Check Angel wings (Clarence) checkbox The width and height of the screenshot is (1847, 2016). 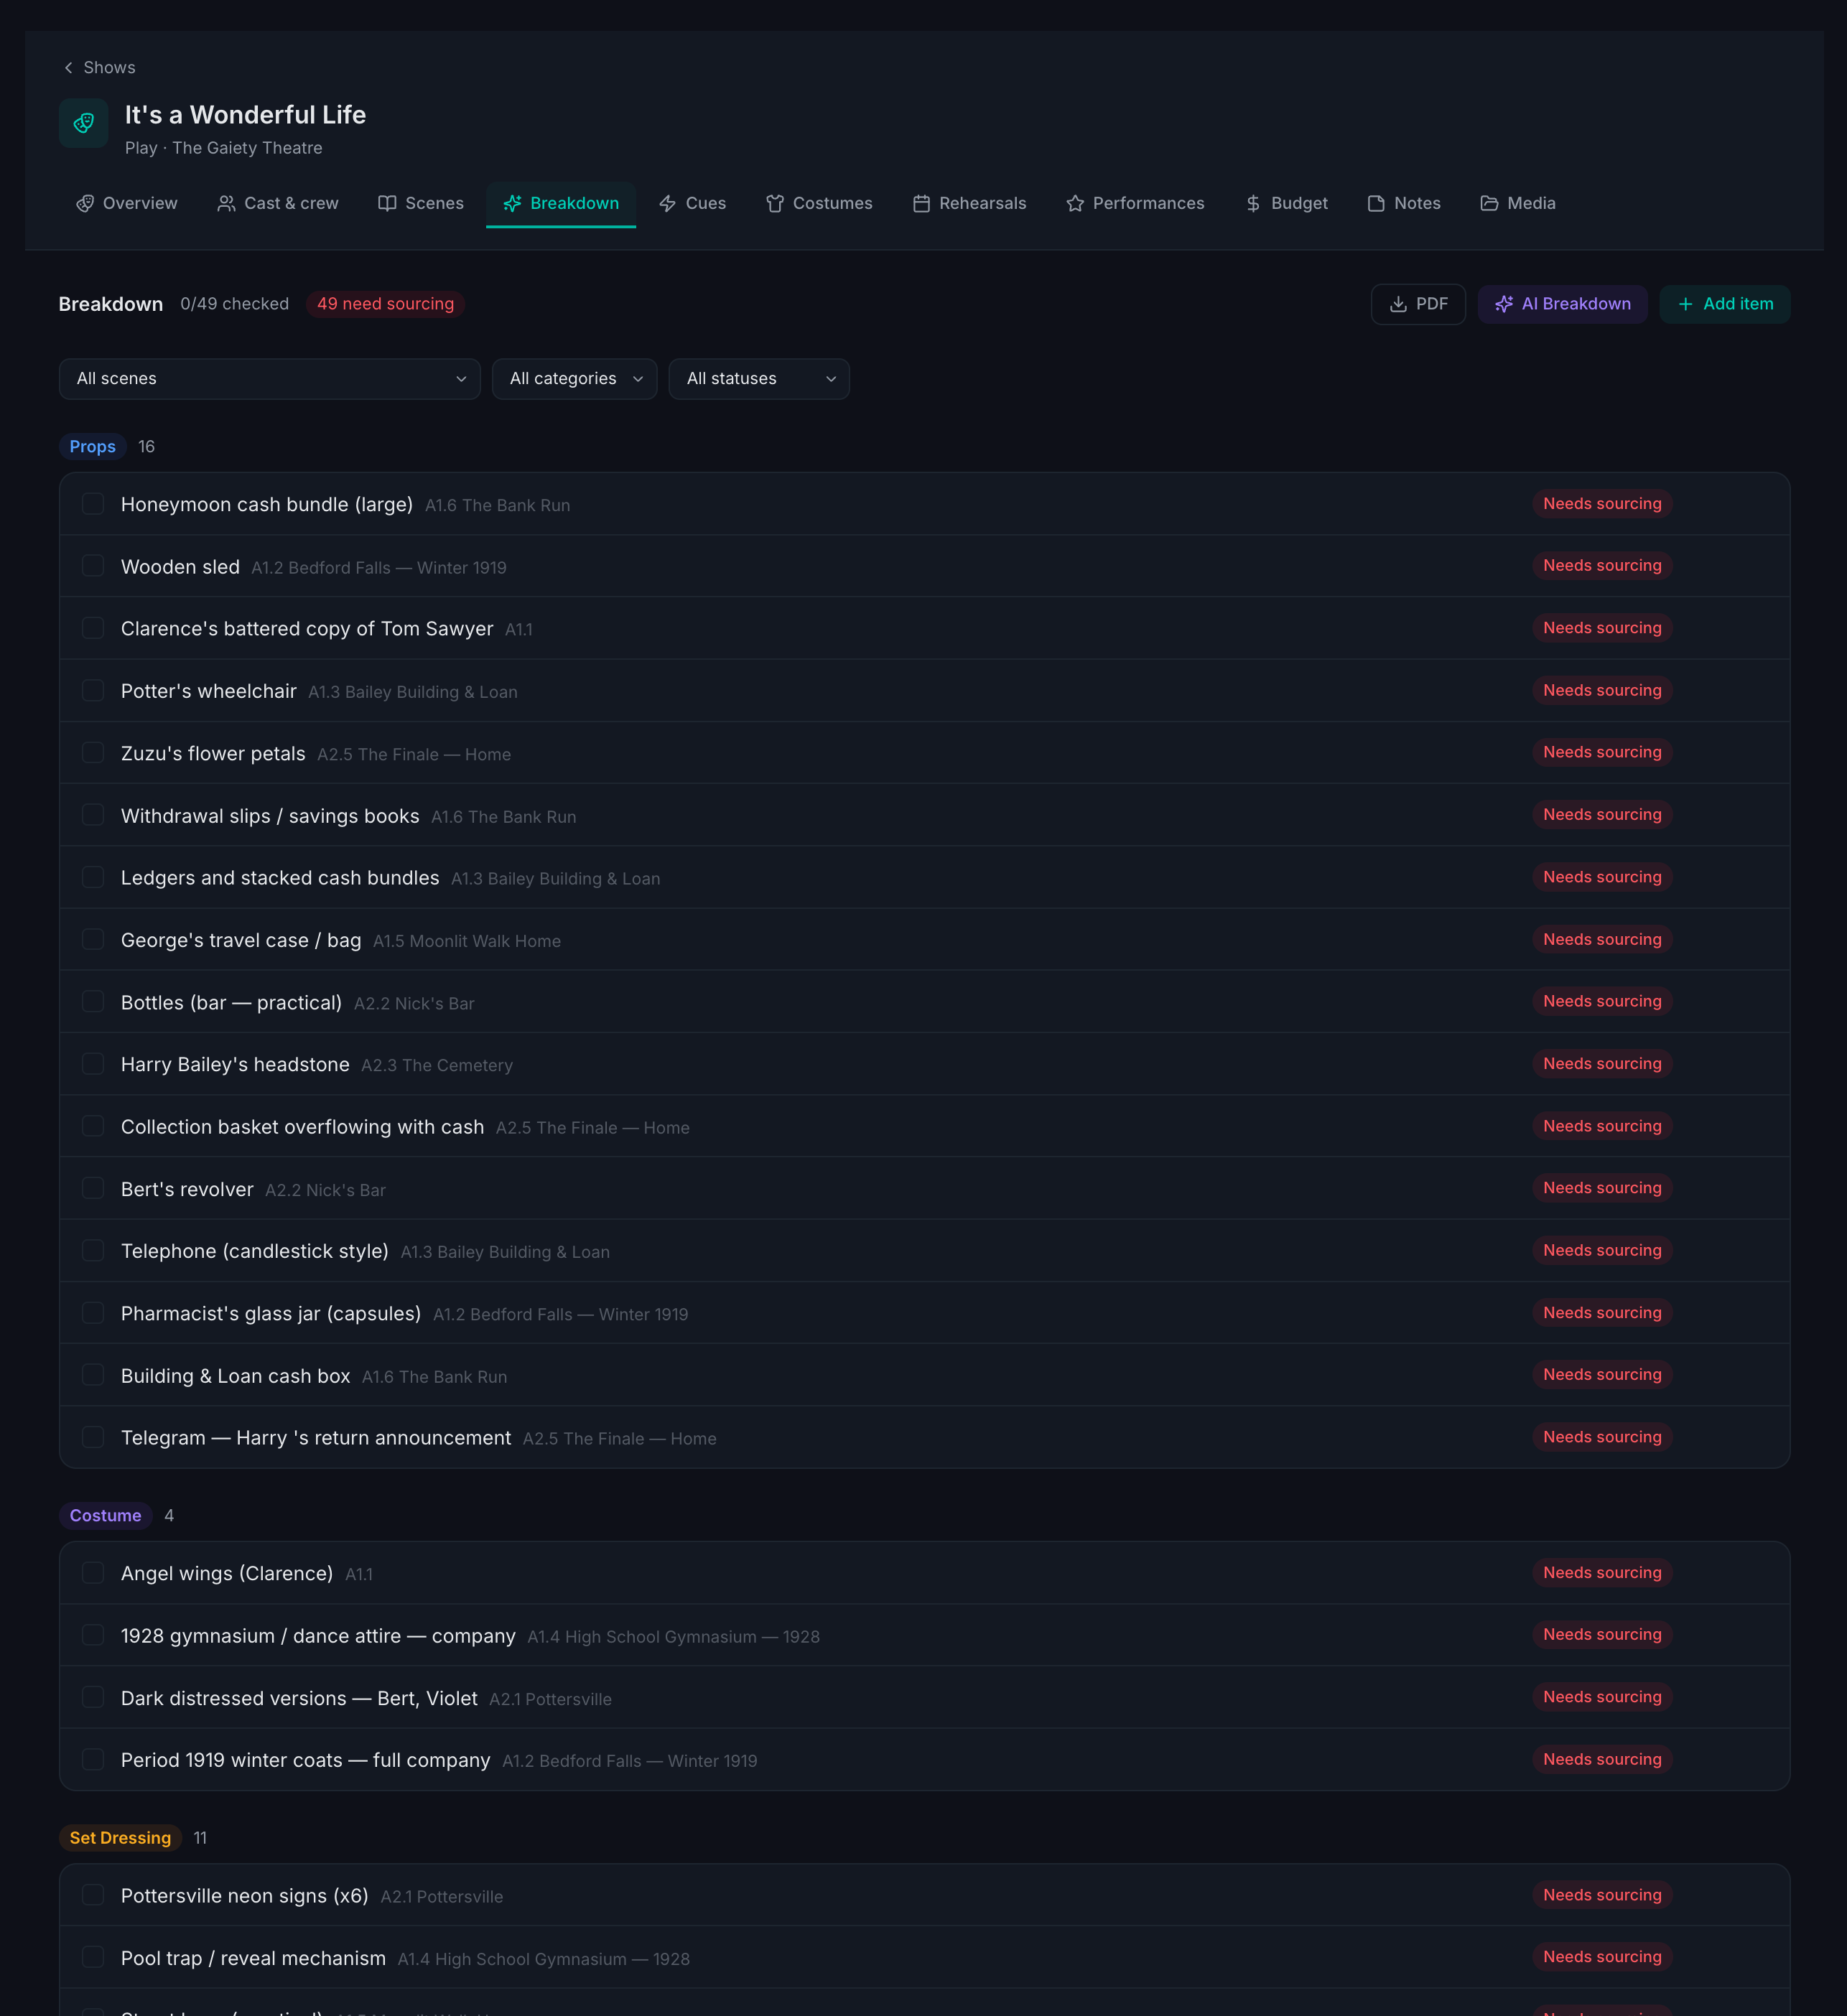pos(93,1573)
